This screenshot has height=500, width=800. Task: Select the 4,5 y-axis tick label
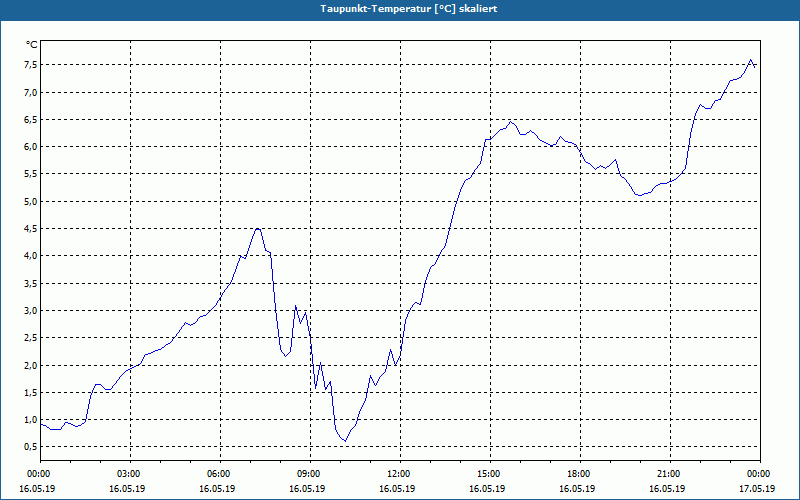coord(30,229)
